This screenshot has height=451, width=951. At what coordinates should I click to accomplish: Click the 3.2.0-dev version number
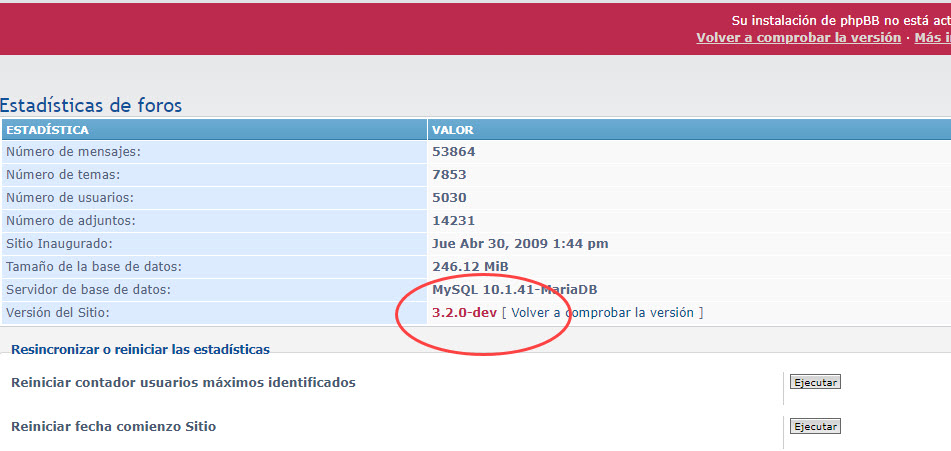464,312
